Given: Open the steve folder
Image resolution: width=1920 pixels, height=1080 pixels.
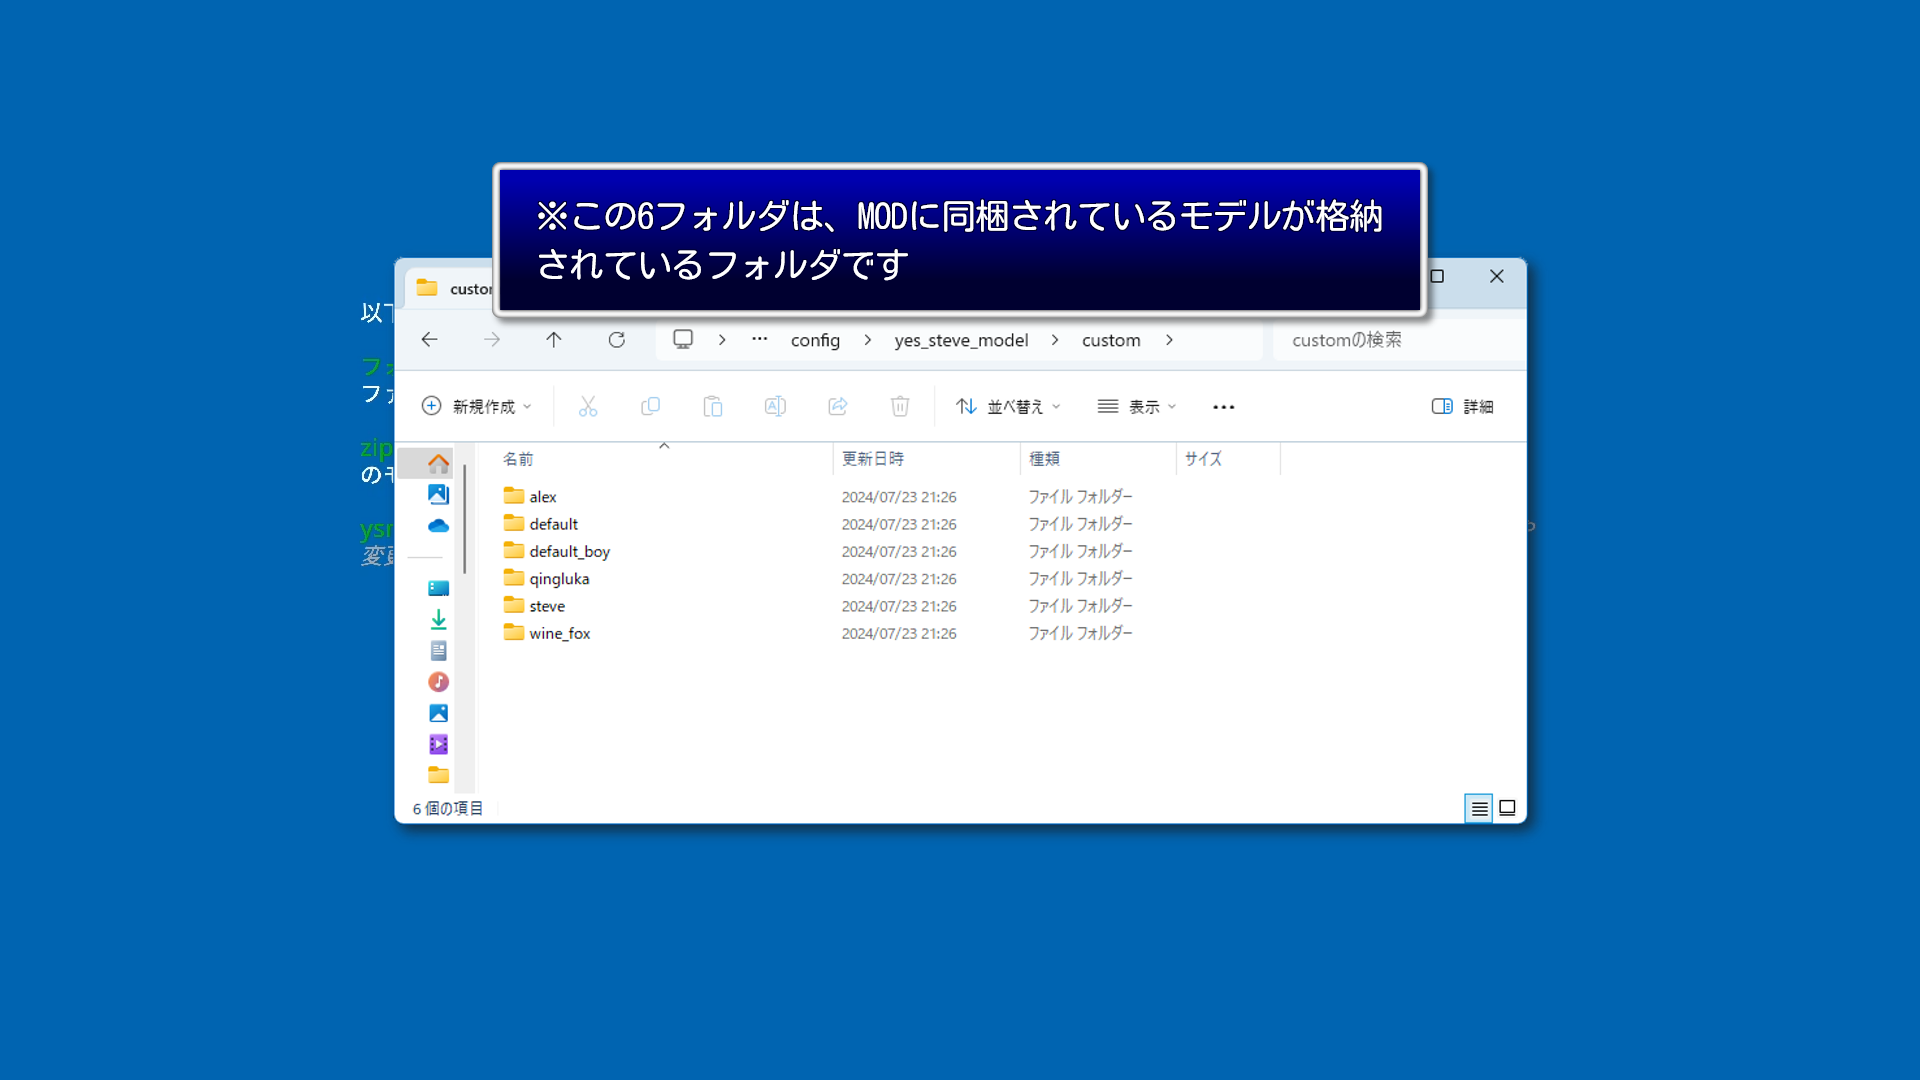Looking at the screenshot, I should click(x=548, y=605).
